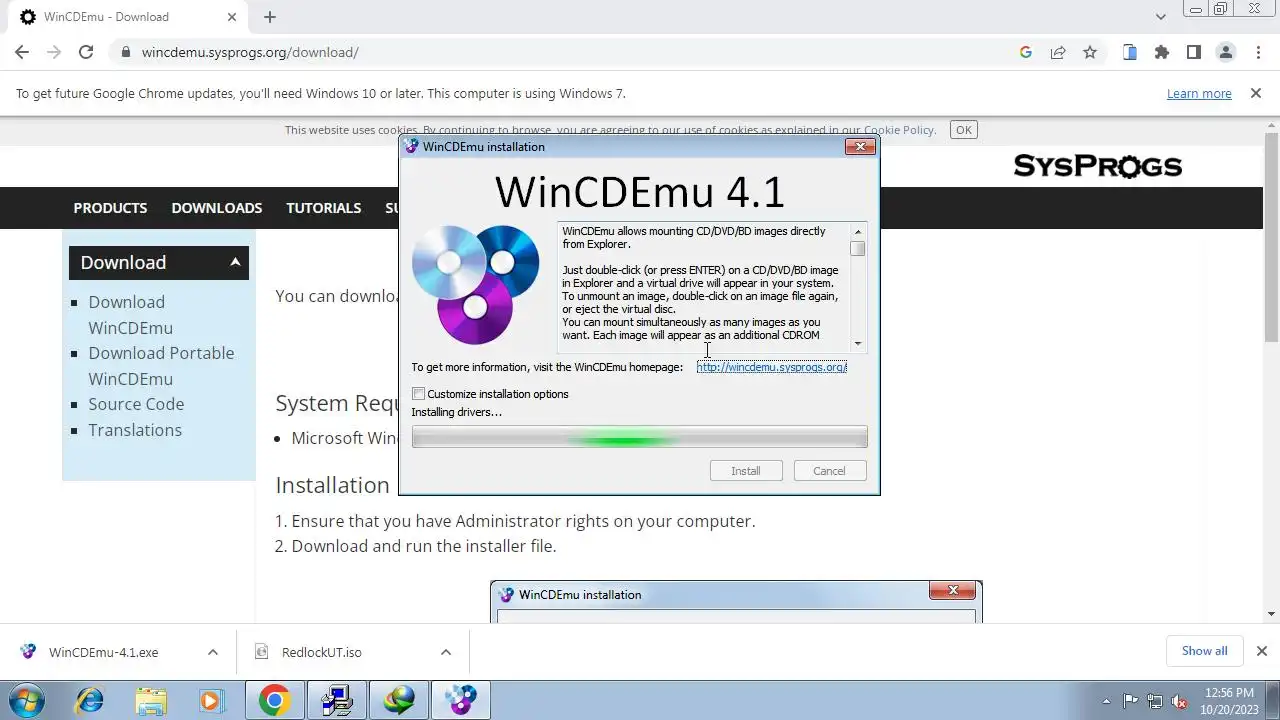Click the address bar URL field
The height and width of the screenshot is (720, 1280).
click(560, 52)
